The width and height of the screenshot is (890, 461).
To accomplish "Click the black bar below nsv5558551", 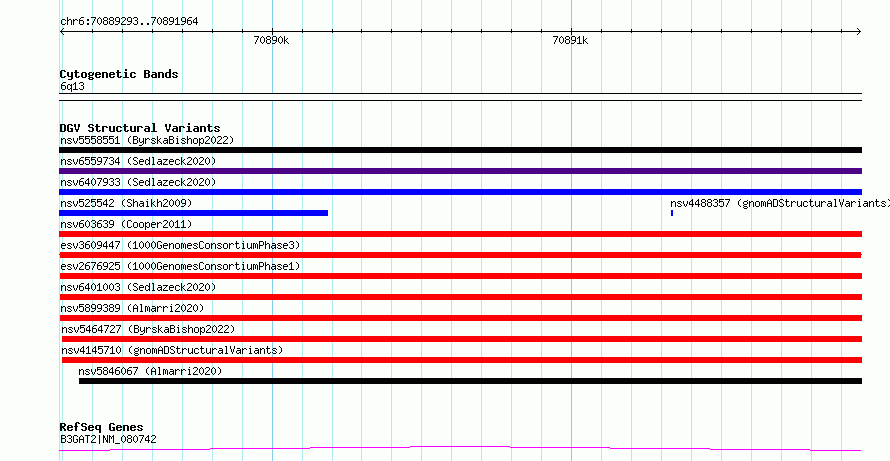I will pyautogui.click(x=460, y=150).
